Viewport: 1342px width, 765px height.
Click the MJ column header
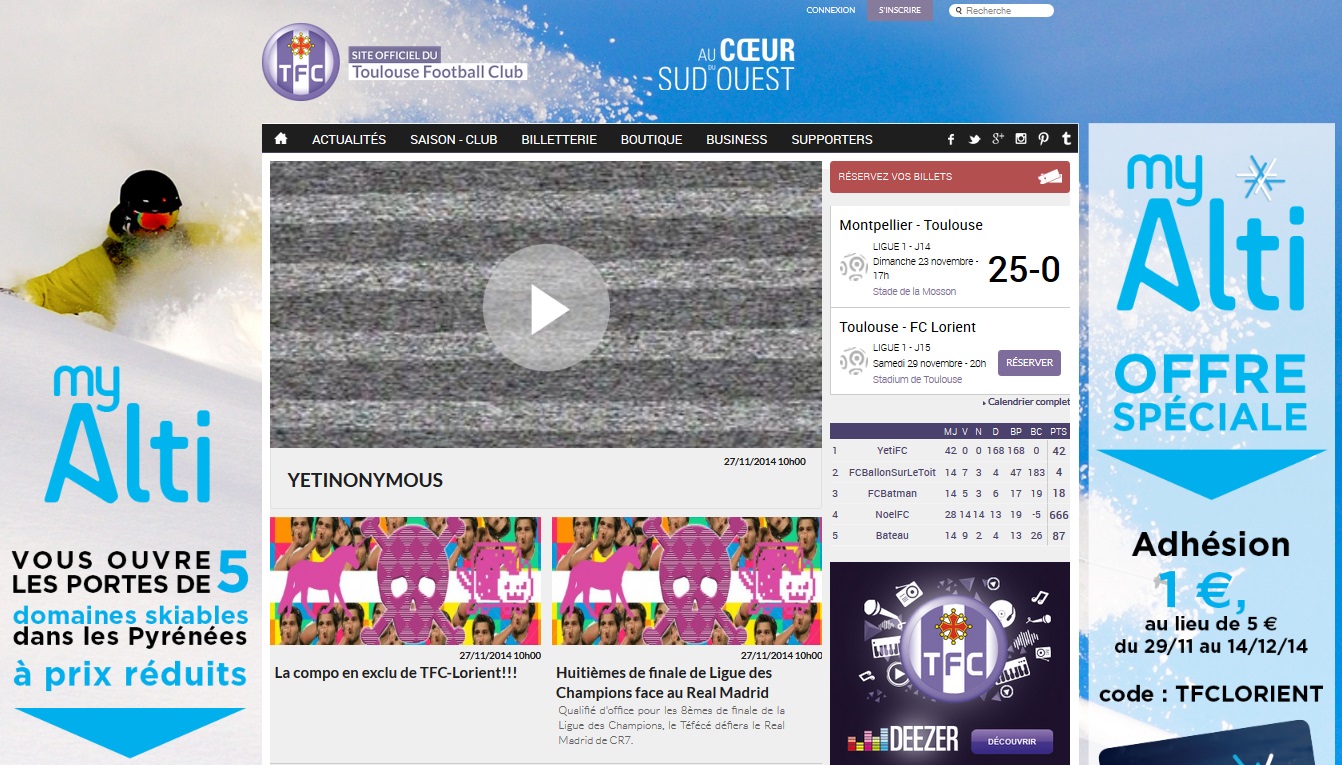click(950, 432)
